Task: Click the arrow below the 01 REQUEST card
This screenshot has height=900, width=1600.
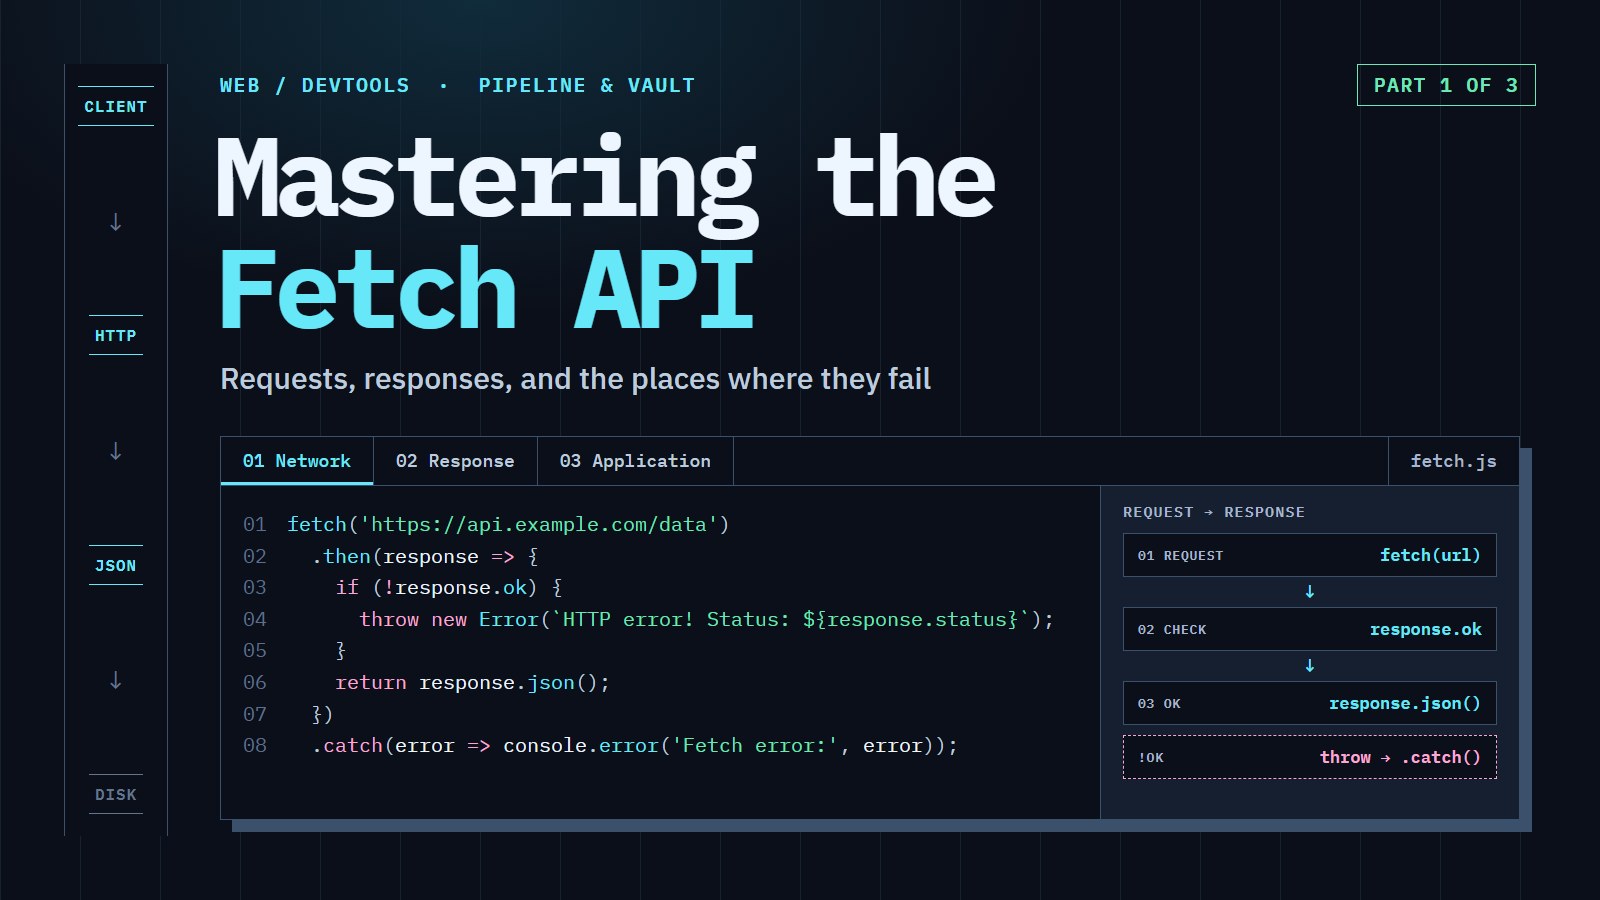Action: pyautogui.click(x=1310, y=592)
